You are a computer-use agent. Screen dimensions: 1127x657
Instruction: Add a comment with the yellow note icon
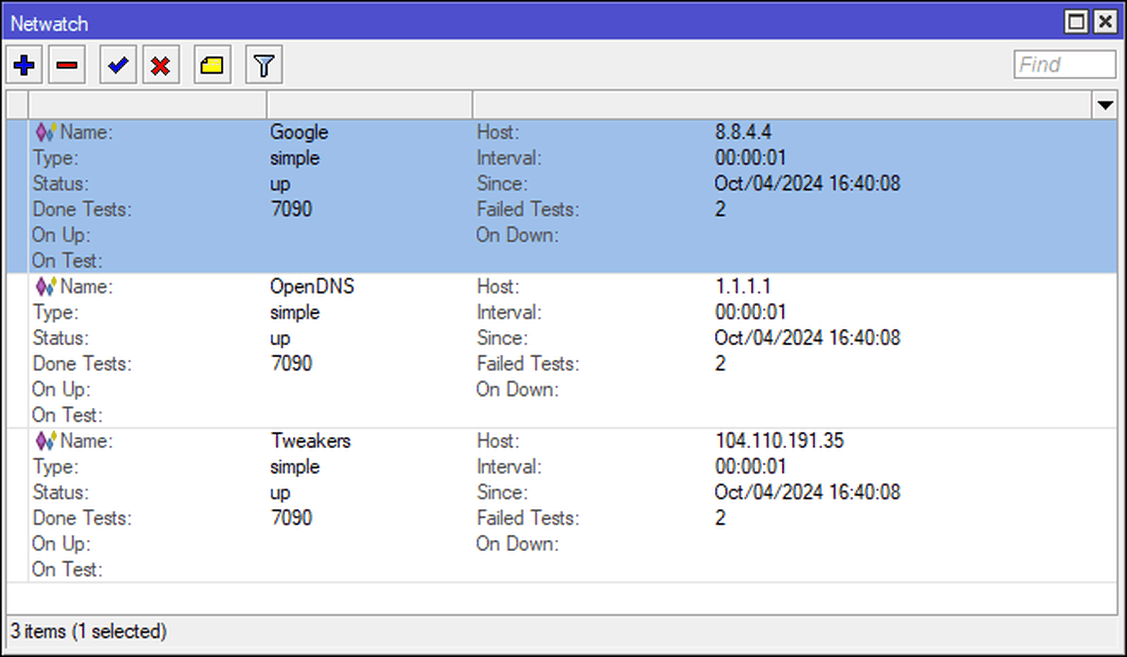[x=212, y=65]
